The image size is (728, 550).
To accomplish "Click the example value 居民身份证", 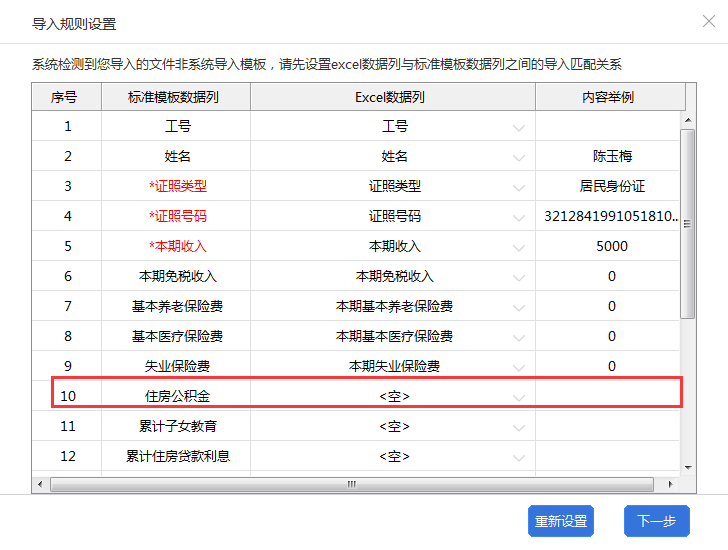I will [x=612, y=186].
